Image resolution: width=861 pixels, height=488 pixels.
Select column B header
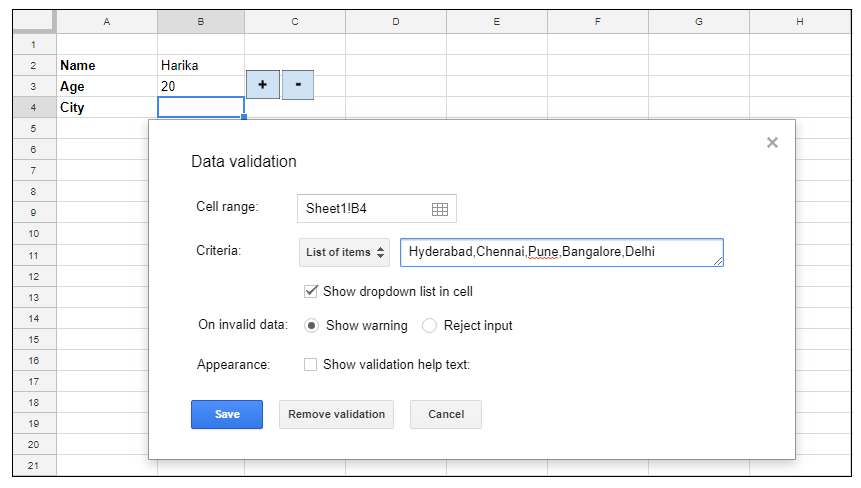point(201,21)
